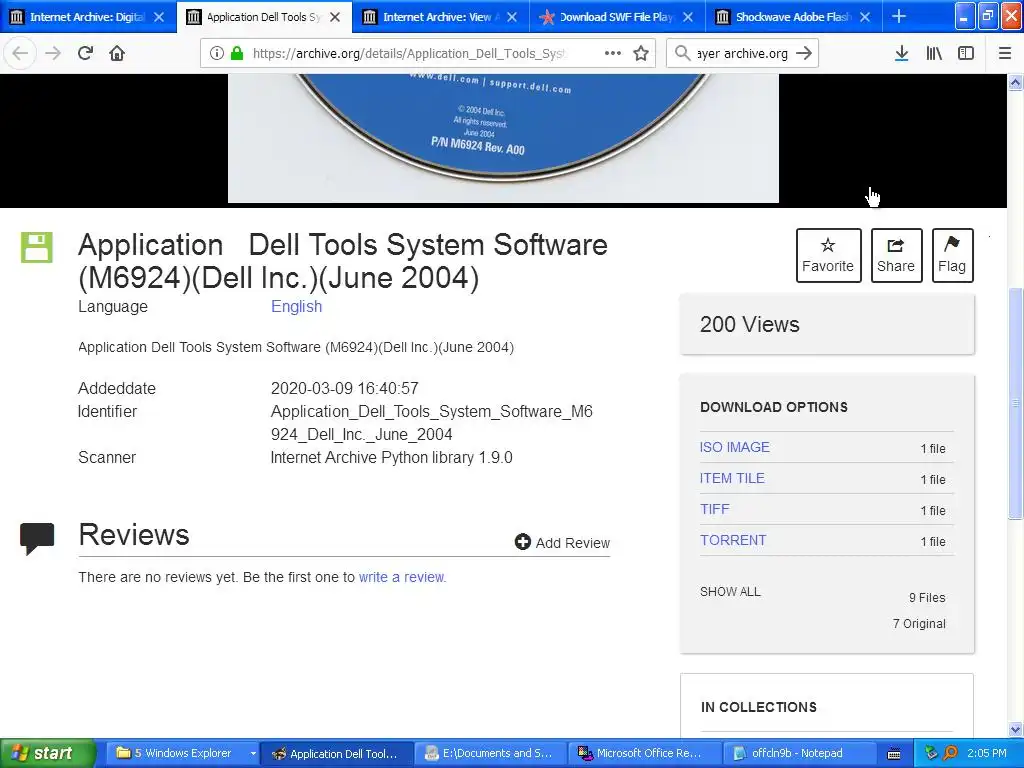Click the green floppy software icon
The image size is (1024, 768).
[37, 248]
